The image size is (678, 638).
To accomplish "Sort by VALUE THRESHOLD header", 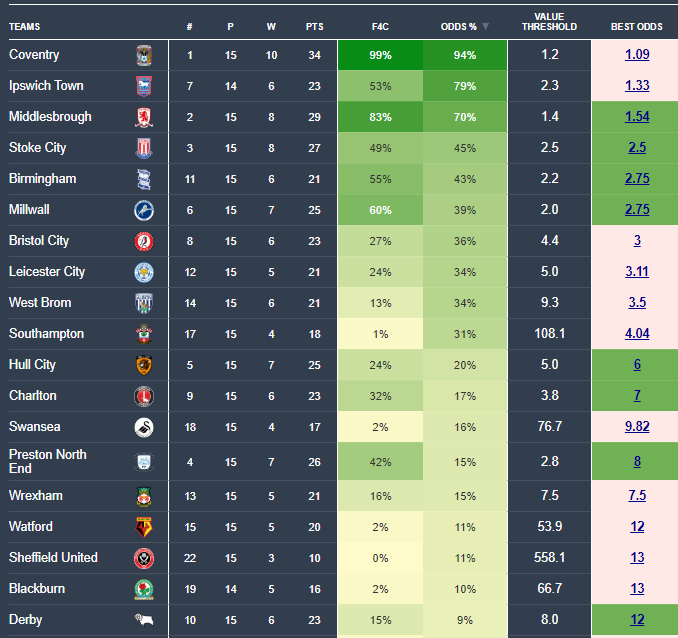I will click(549, 22).
